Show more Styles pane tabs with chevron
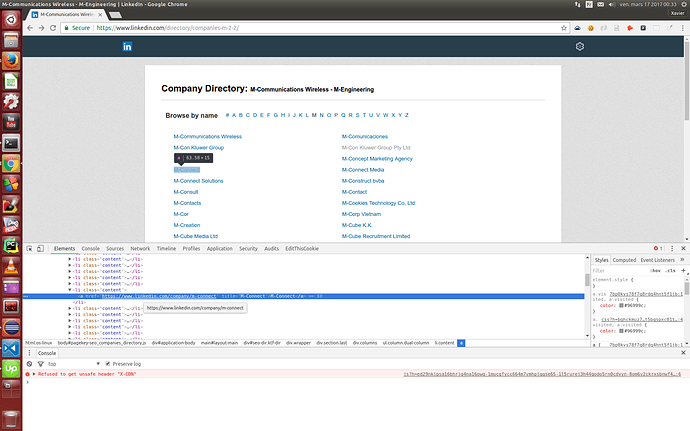 [x=682, y=260]
